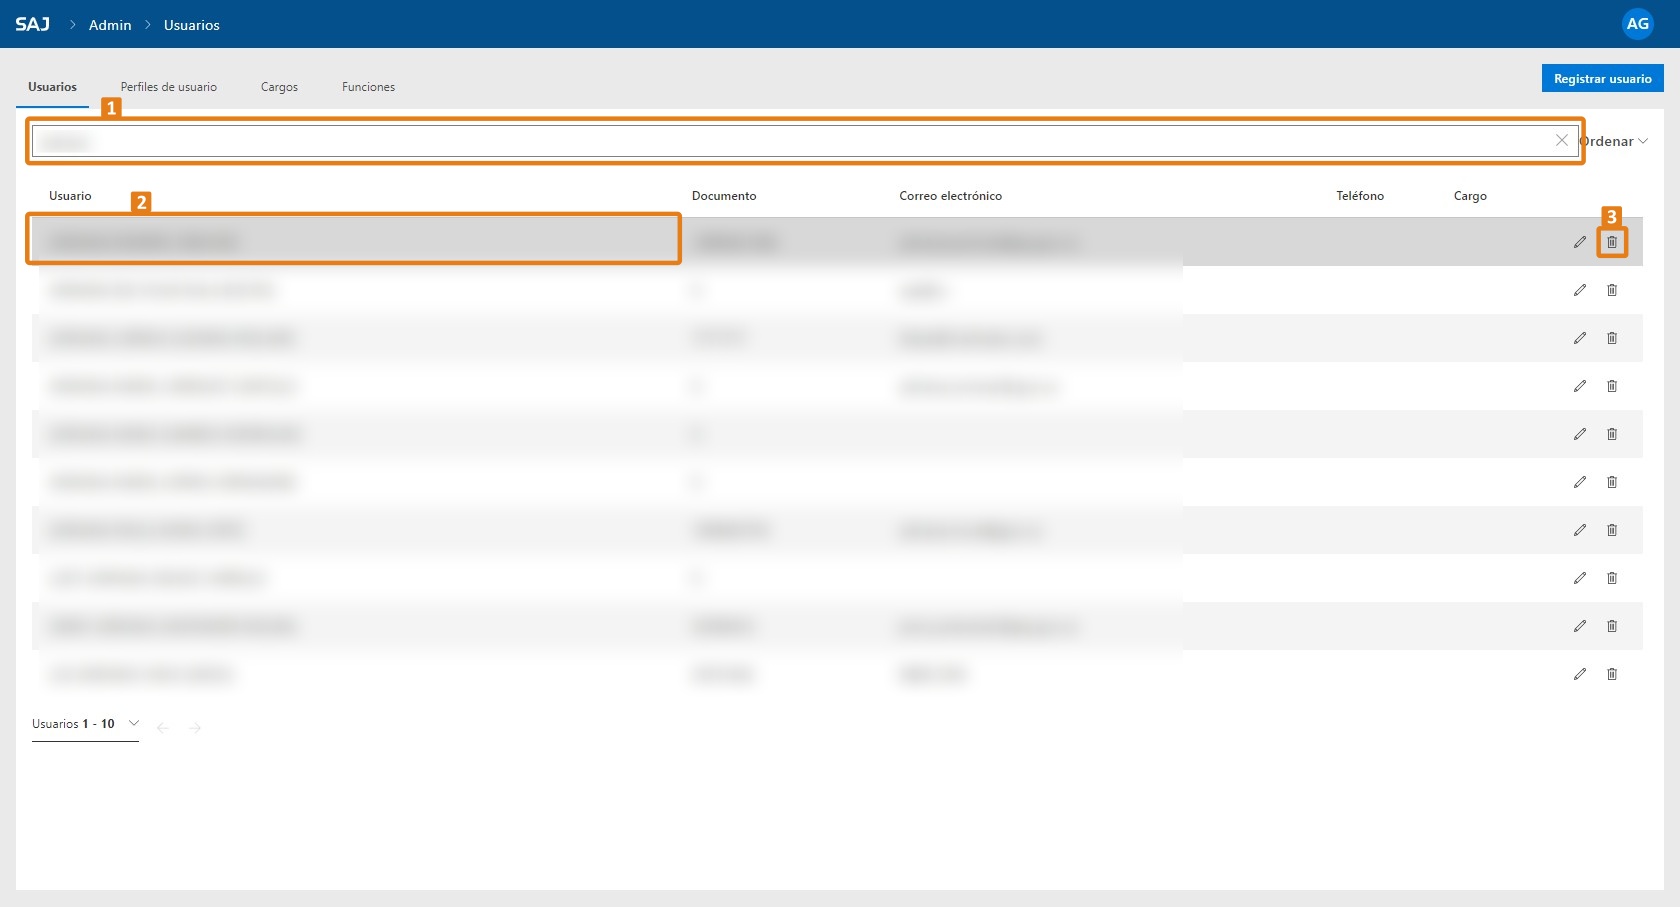
Task: Click the SAJ logo
Action: coord(32,24)
